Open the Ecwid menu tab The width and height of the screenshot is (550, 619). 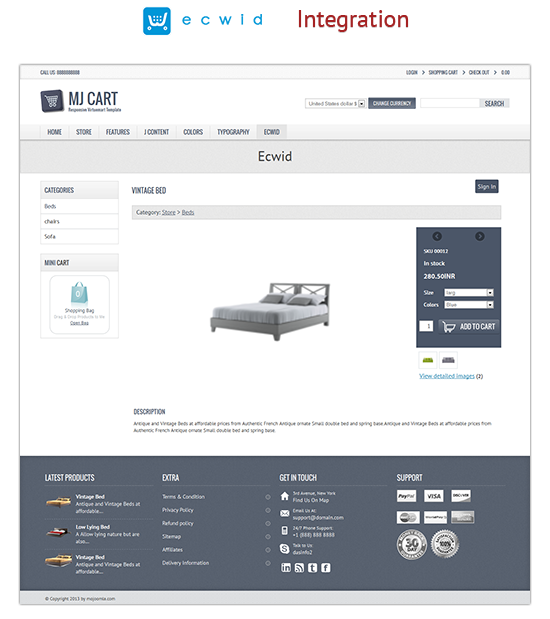[272, 132]
